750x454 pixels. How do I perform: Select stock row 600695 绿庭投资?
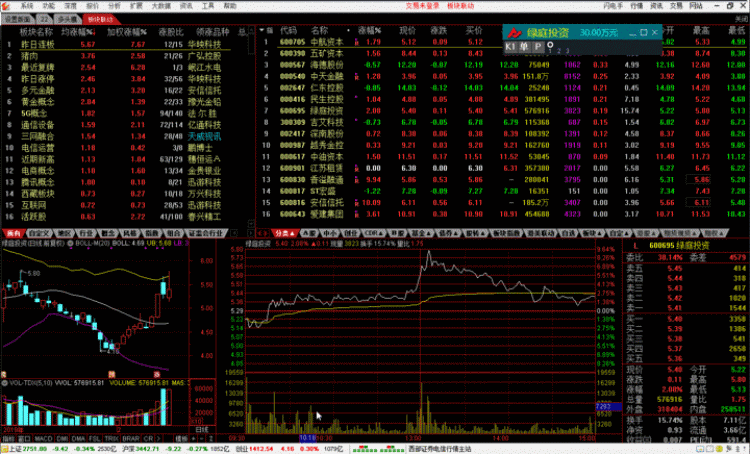click(502, 111)
